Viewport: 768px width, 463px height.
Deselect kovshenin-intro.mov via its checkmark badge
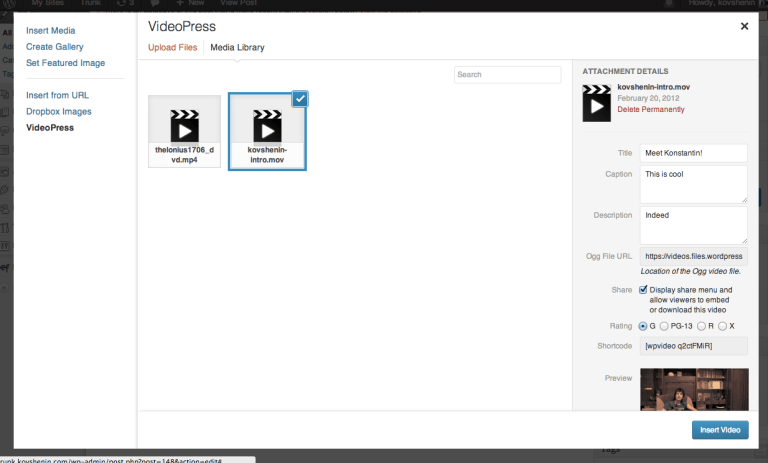point(300,99)
